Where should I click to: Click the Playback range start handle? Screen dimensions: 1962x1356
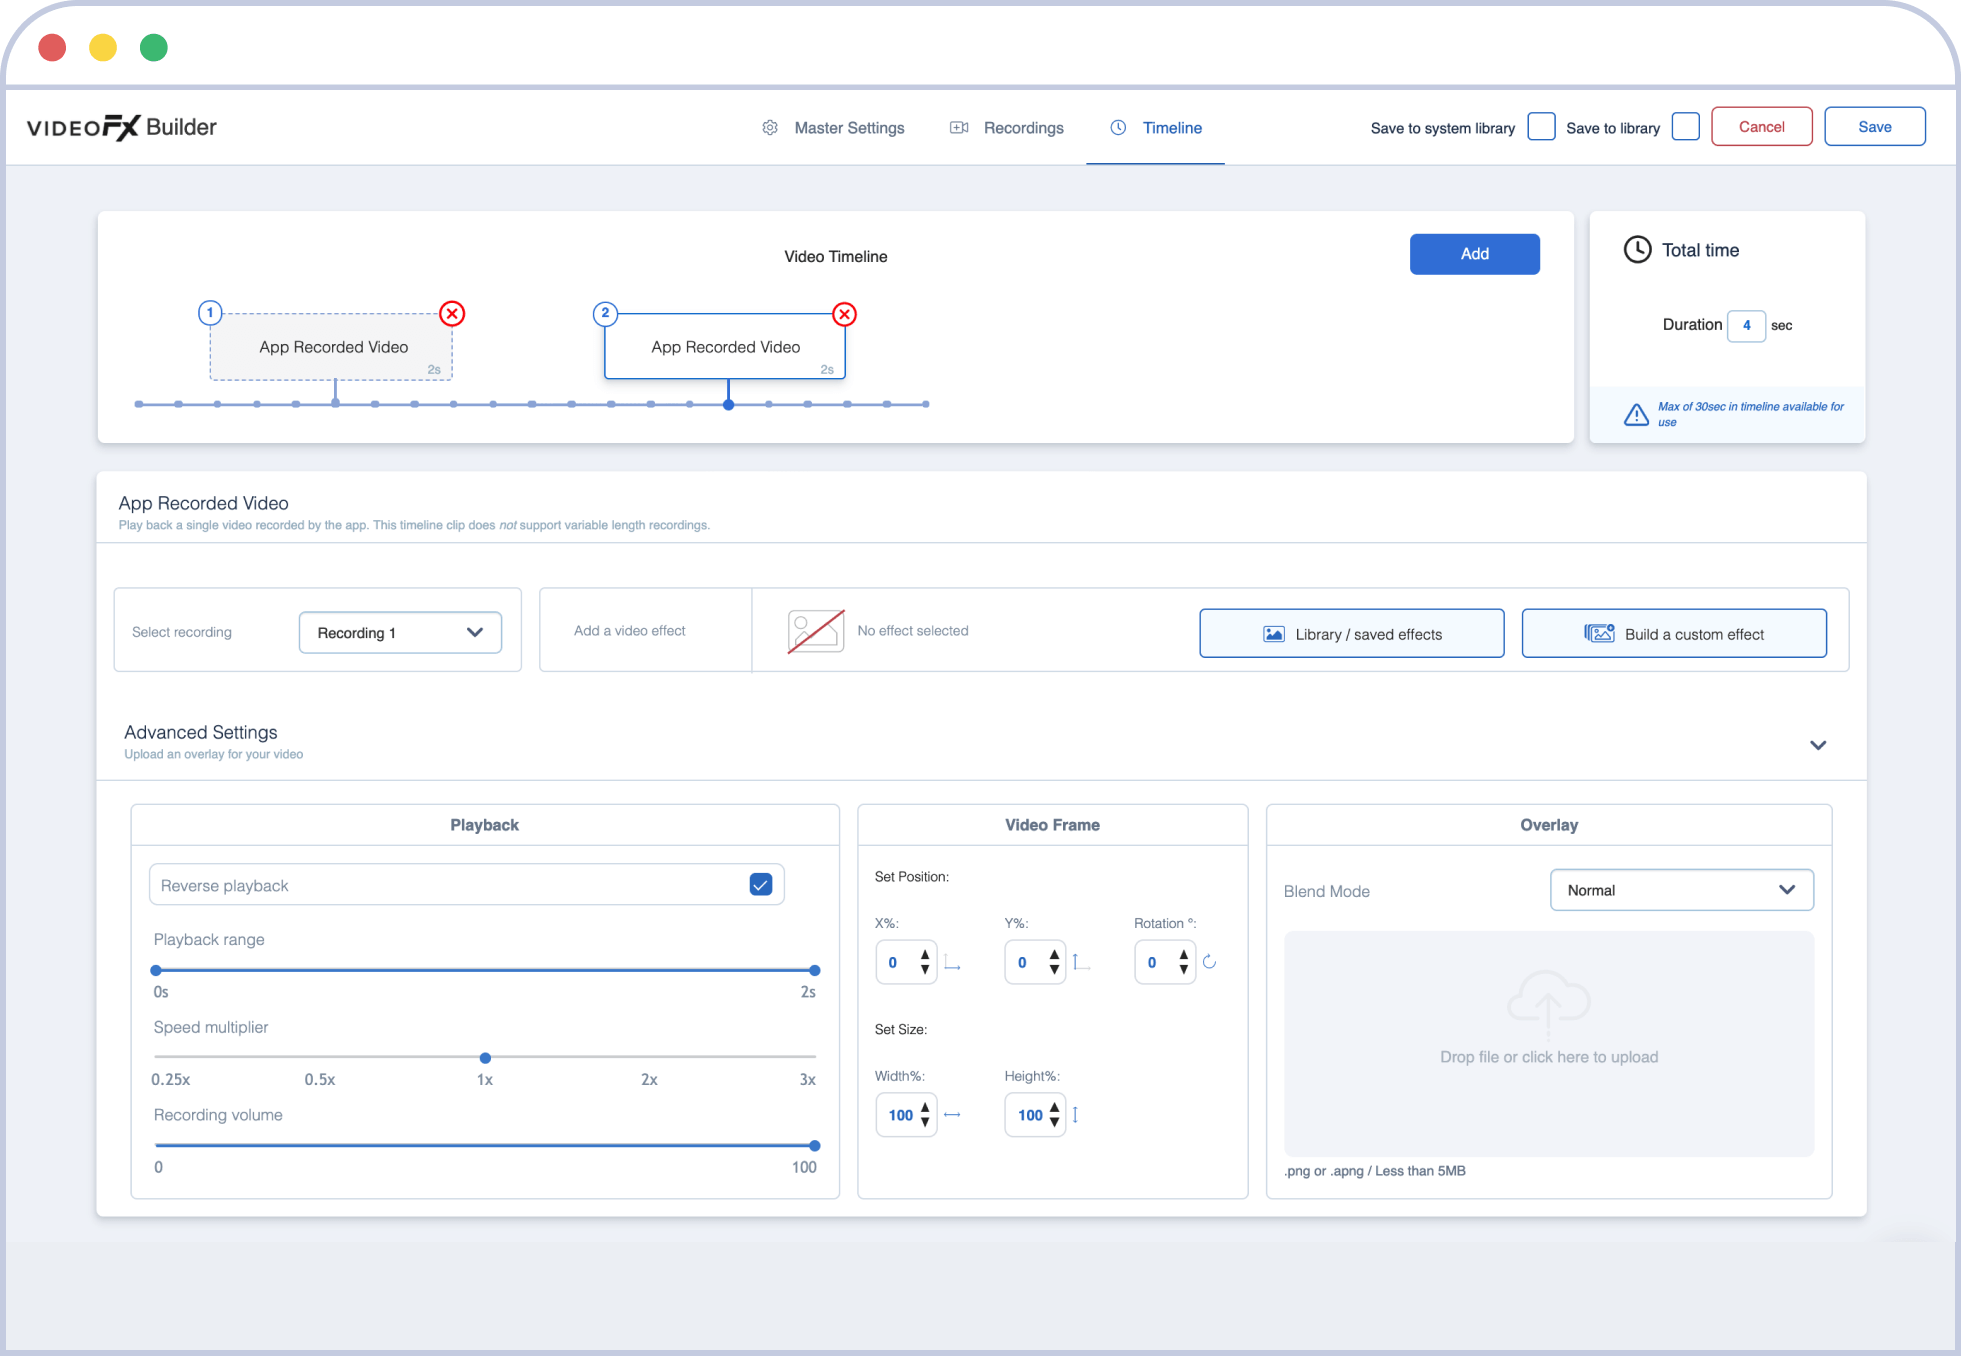coord(156,970)
